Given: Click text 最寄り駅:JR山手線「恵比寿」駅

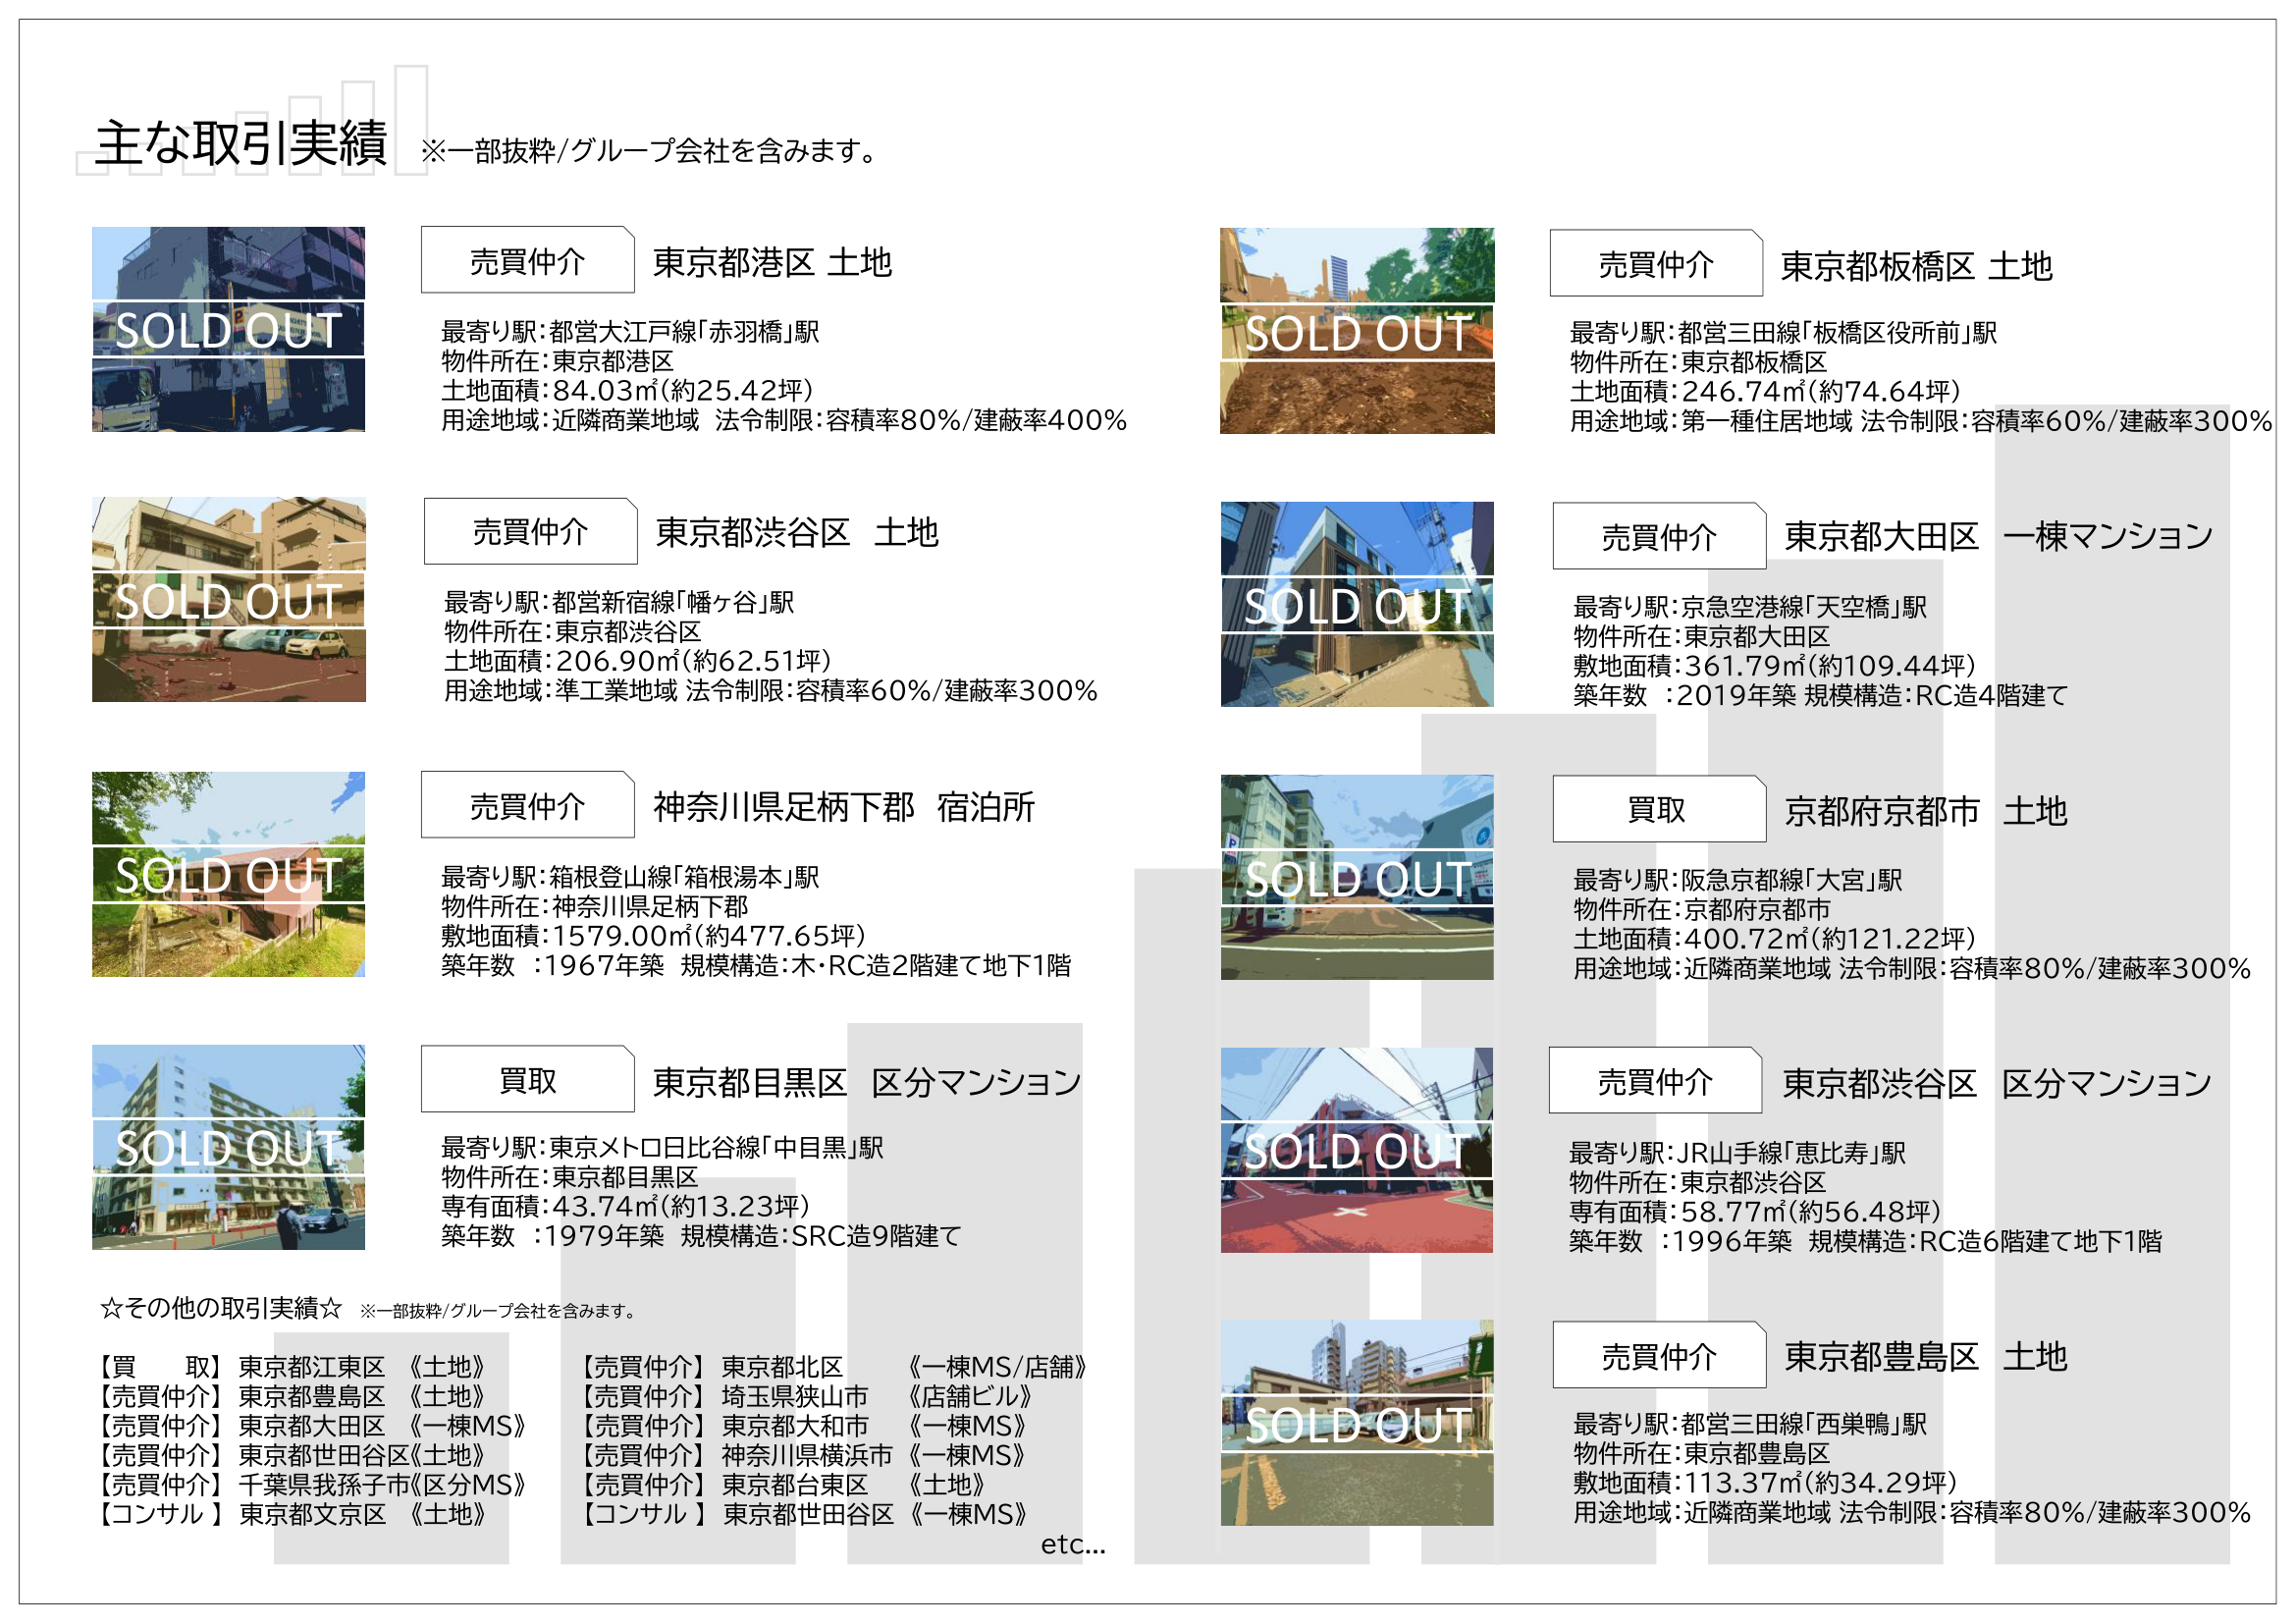Looking at the screenshot, I should click(x=1737, y=1152).
